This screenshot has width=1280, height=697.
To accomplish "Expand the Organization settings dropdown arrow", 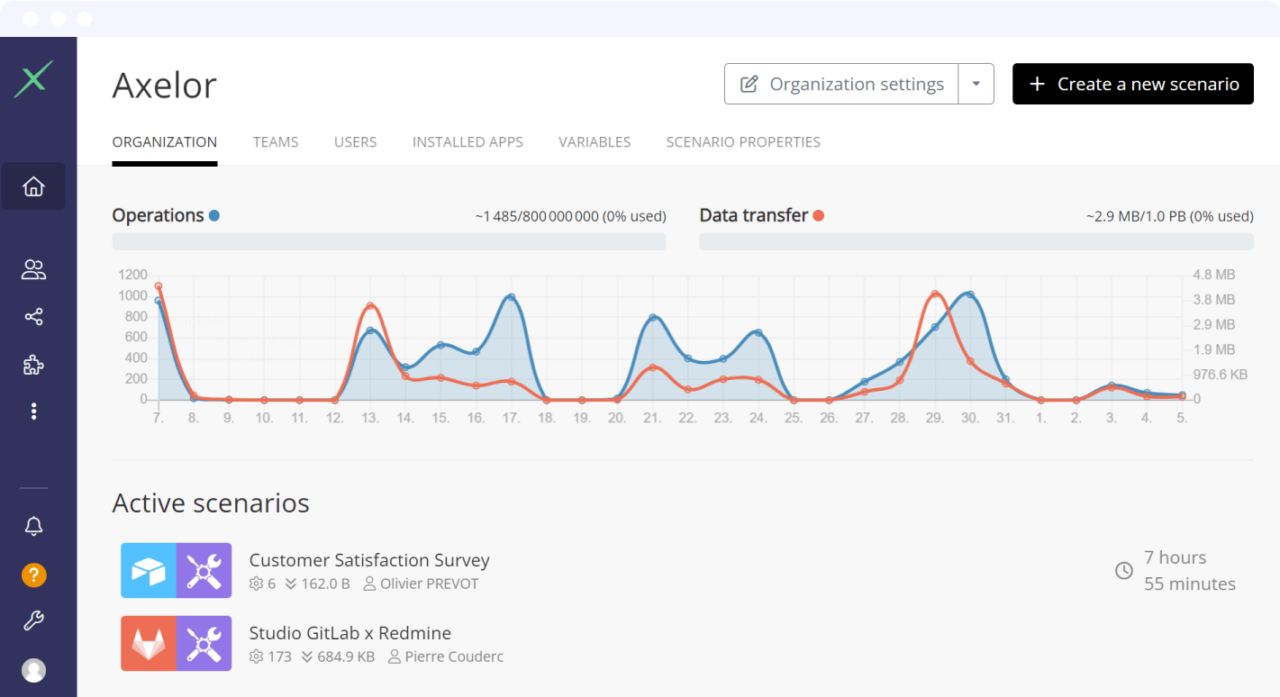I will [x=976, y=84].
